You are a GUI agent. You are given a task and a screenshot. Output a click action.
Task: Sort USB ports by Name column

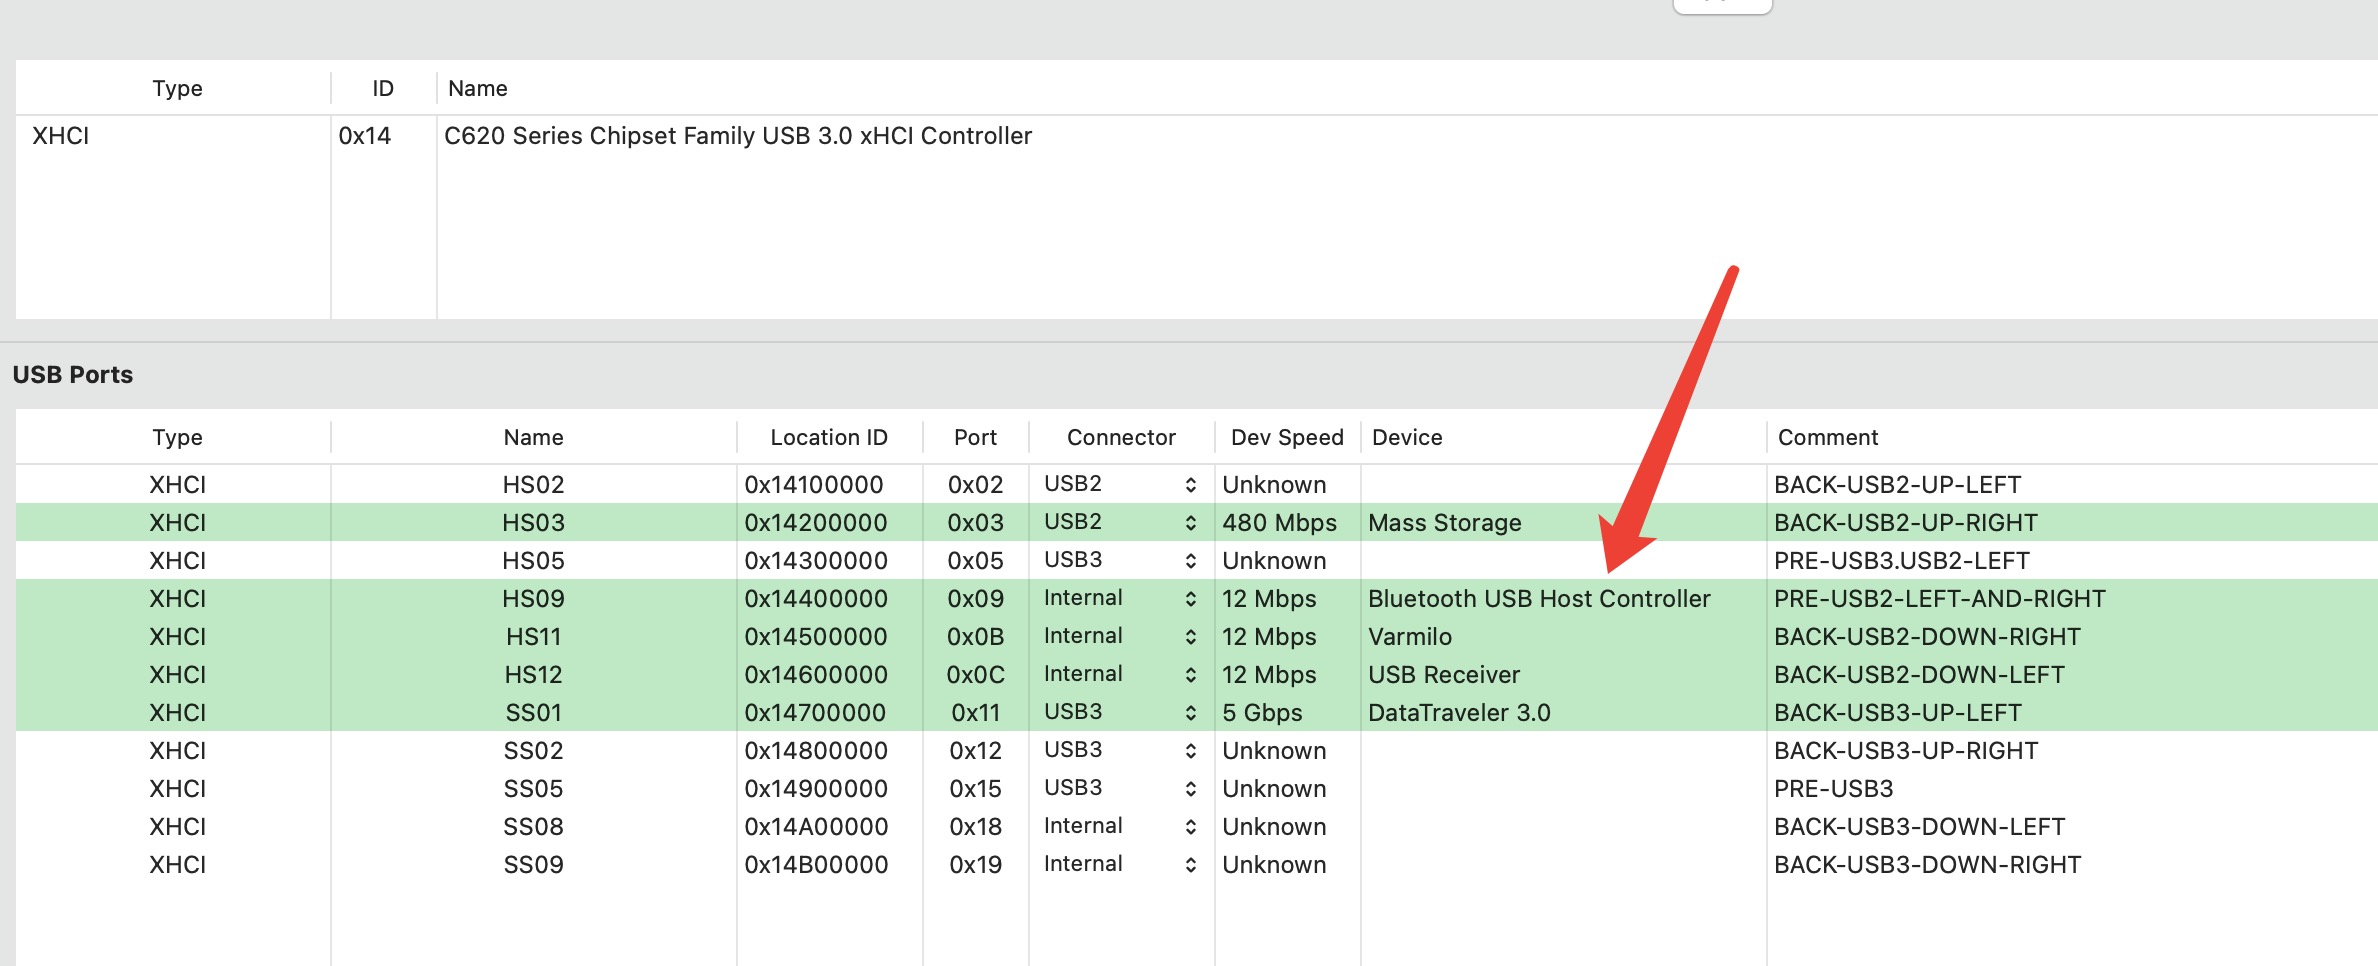pyautogui.click(x=533, y=438)
